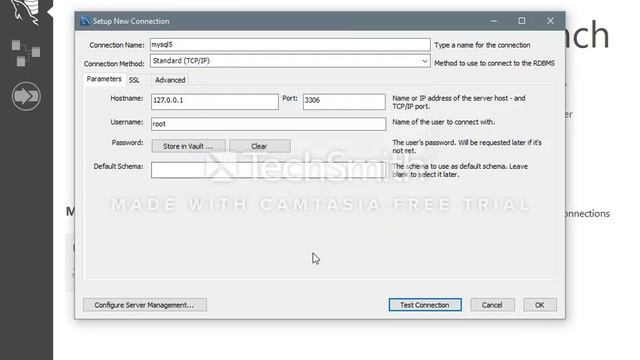Click the 'Type a name for the connection' hint
The width and height of the screenshot is (640, 360).
click(x=482, y=45)
